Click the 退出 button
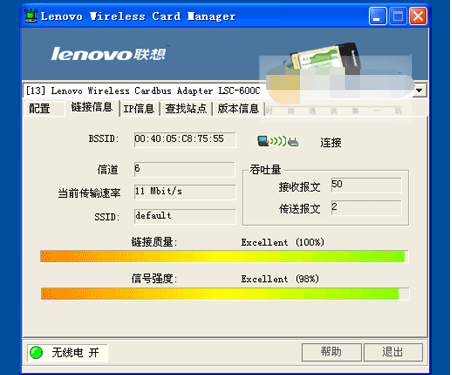452x375 pixels. point(393,352)
